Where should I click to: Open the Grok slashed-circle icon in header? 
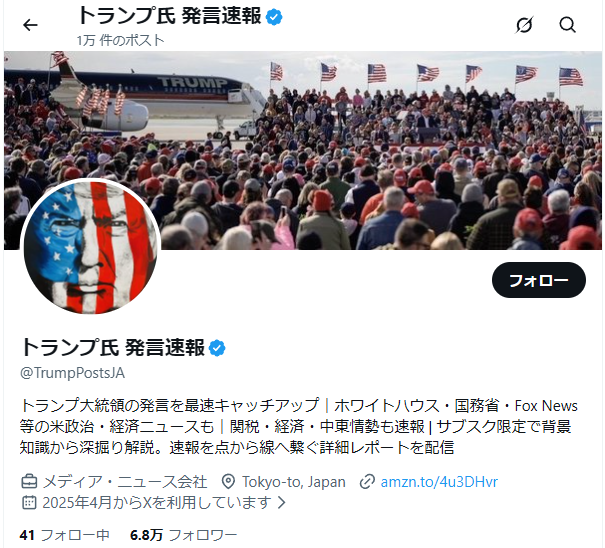(x=524, y=25)
